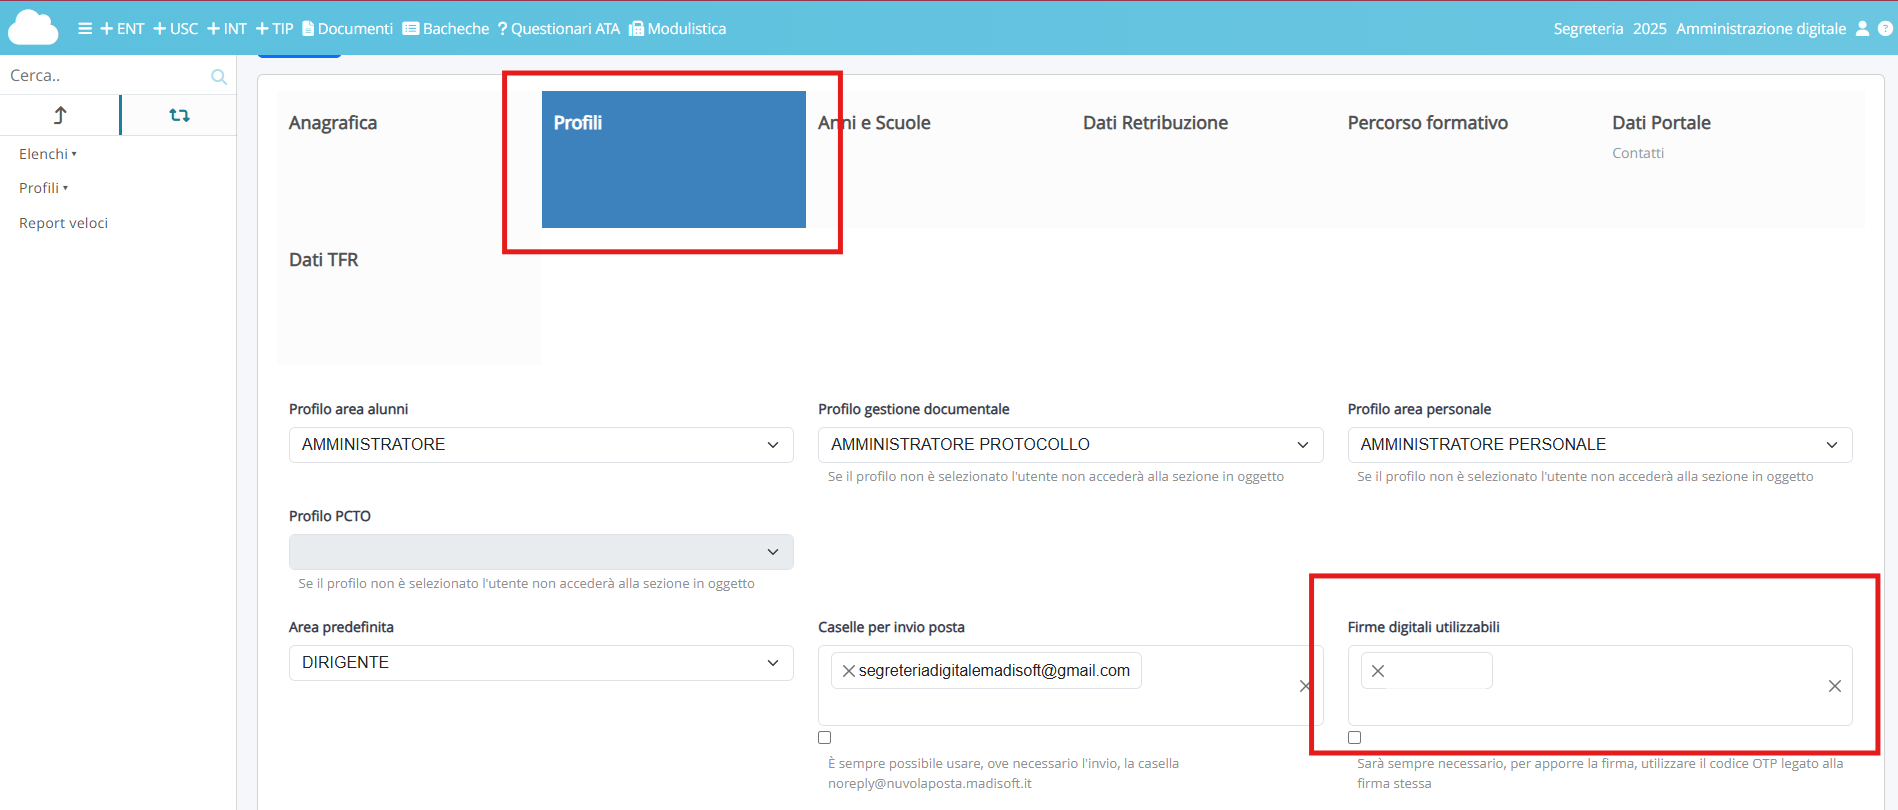1898x810 pixels.
Task: Open the hamburger menu icon
Action: pos(85,29)
